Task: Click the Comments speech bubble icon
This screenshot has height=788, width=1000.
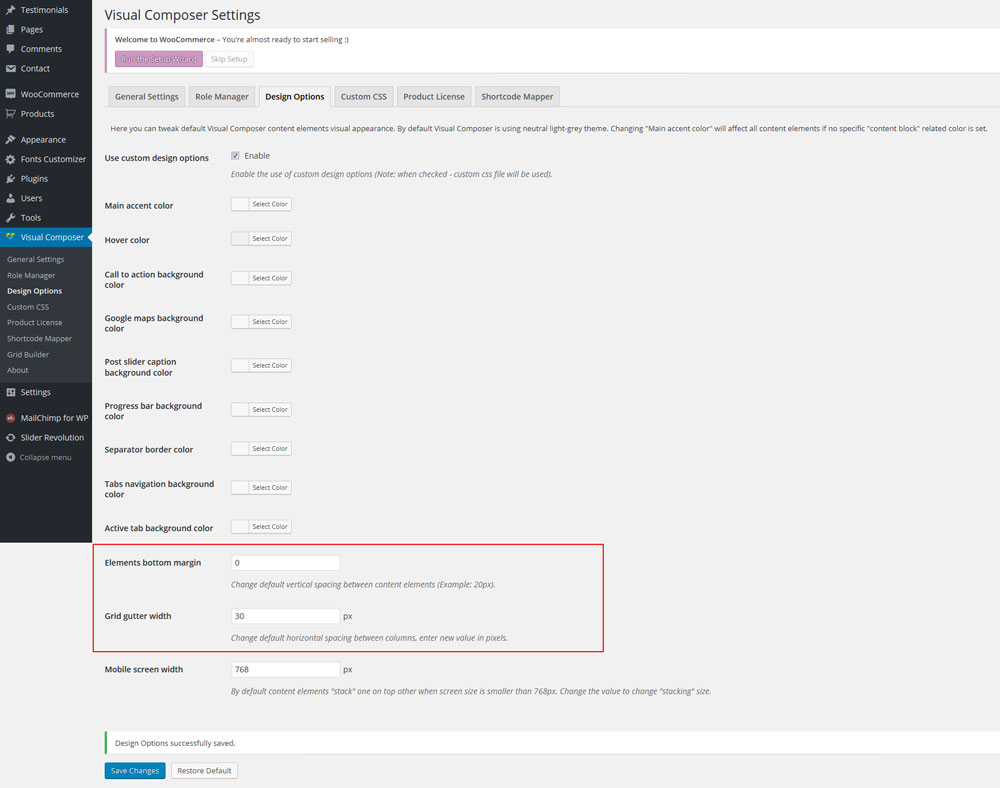Action: click(10, 49)
